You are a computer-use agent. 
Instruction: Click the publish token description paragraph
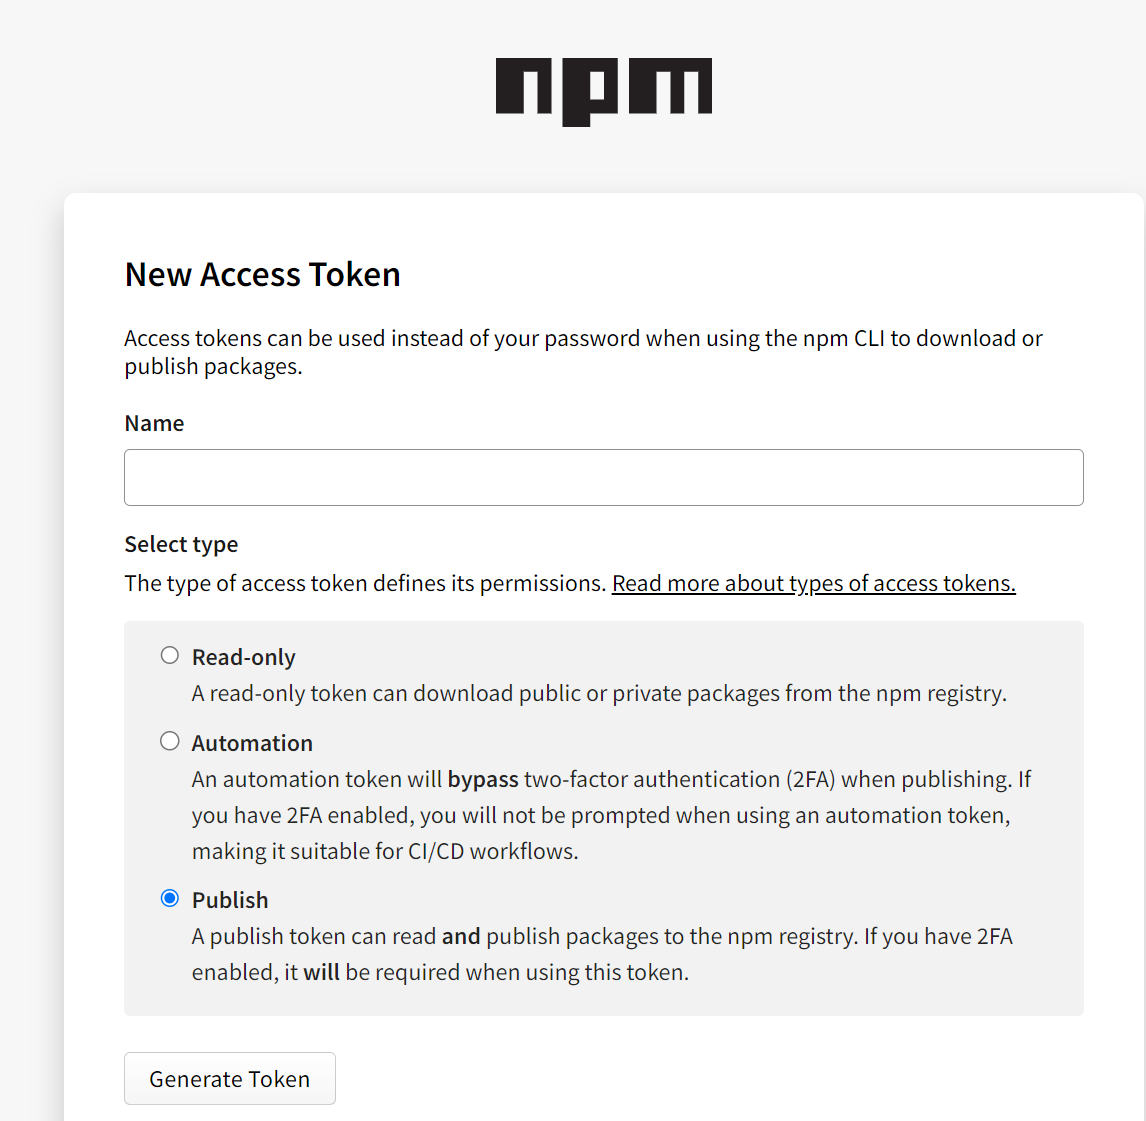point(602,954)
